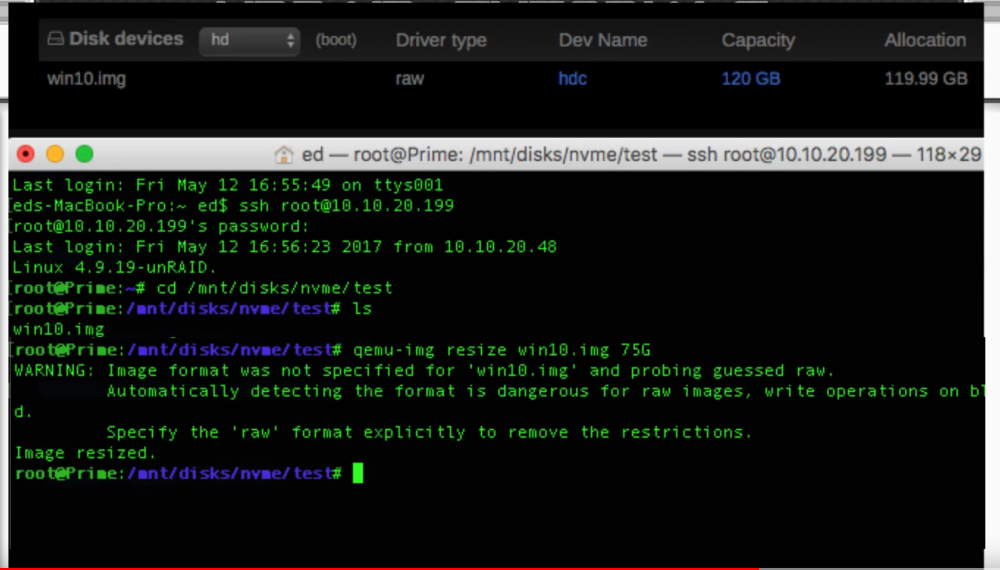Click the qemu-img resize command line
The image size is (1000, 570).
pos(332,350)
